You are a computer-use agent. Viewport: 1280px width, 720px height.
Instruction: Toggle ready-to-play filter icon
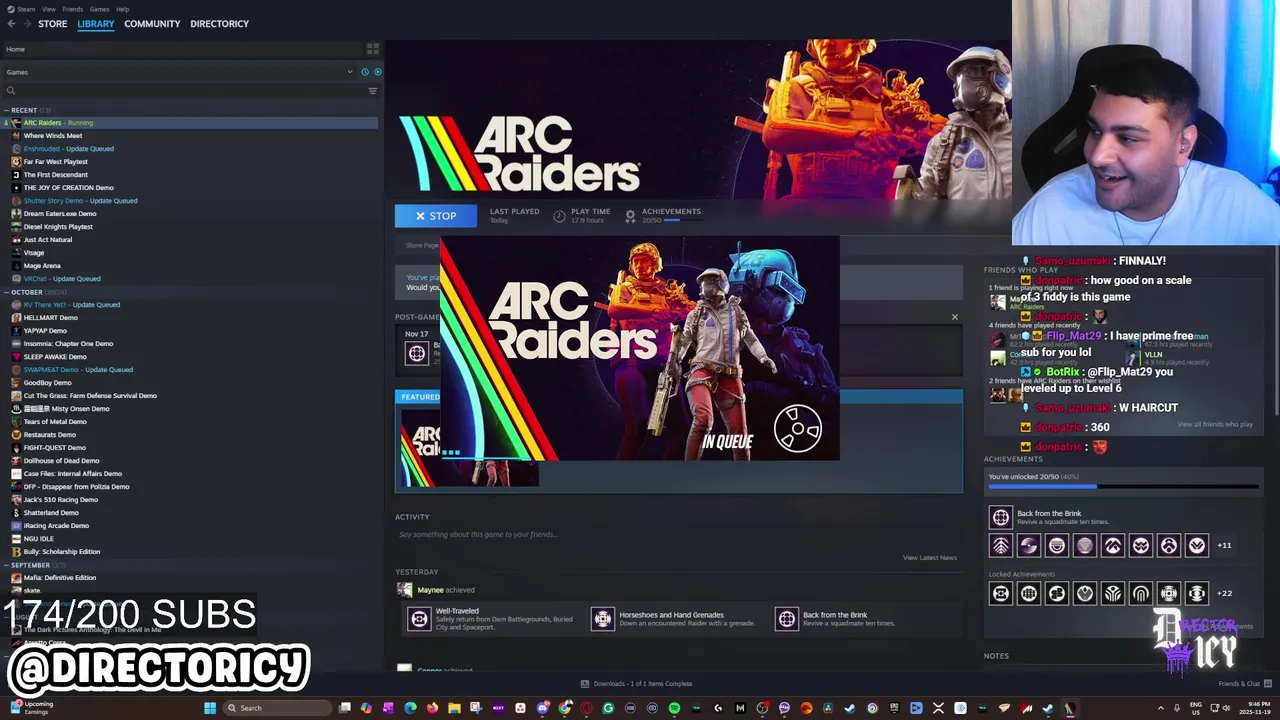click(x=377, y=72)
